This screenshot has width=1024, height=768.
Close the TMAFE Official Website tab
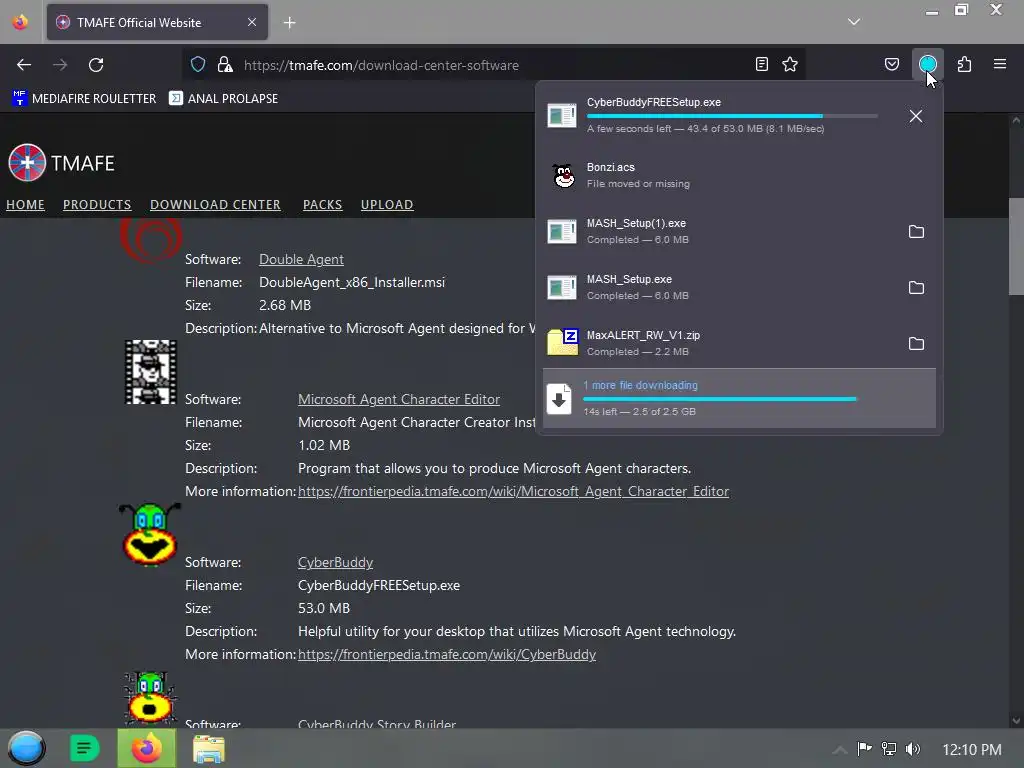click(251, 22)
